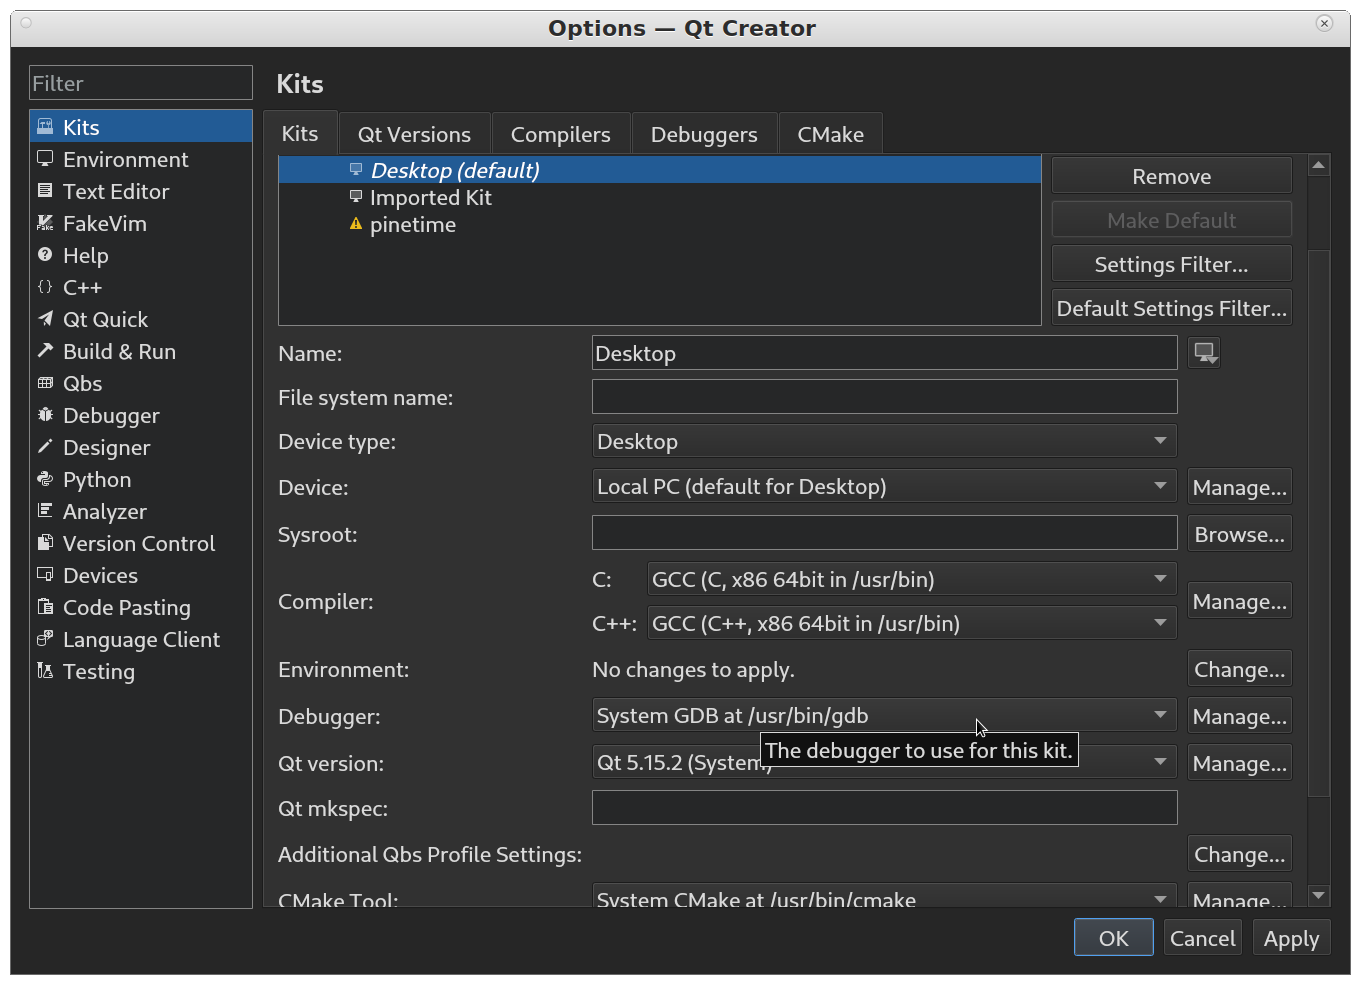Click Manage button for CMake Tool
Screen dimensions: 1361x985
[x=1240, y=895]
